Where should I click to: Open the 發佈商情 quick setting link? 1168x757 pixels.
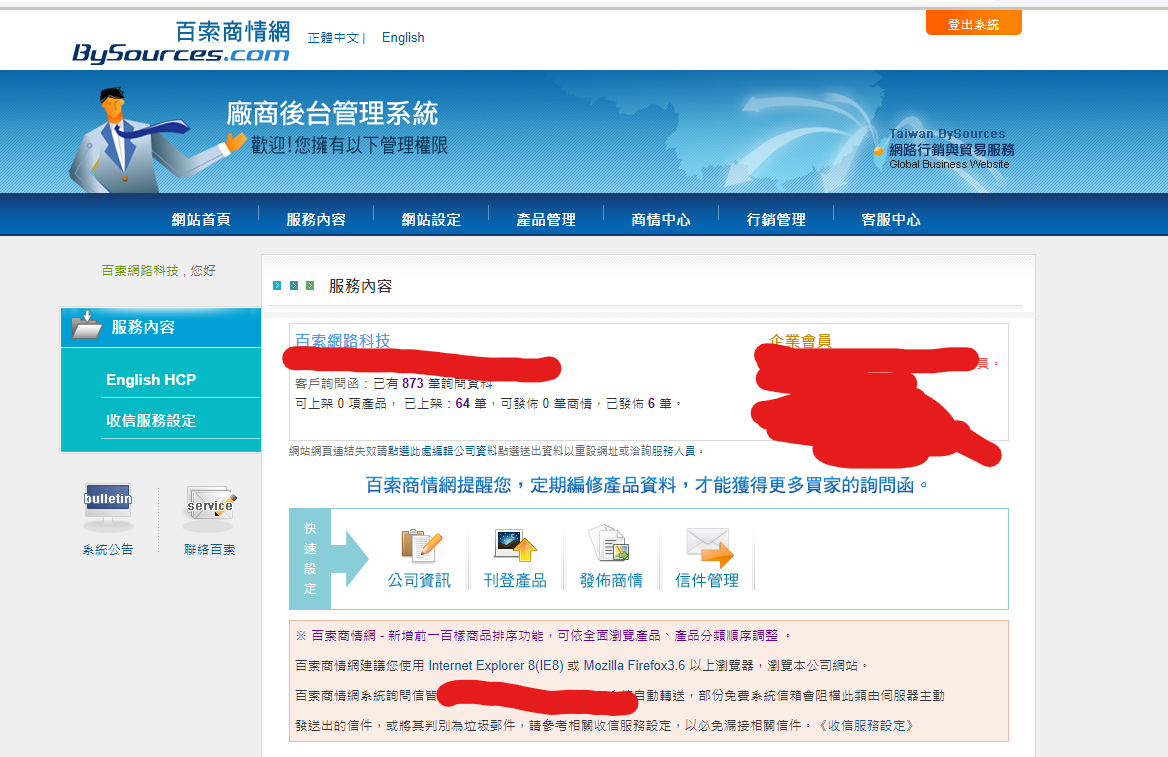[611, 580]
